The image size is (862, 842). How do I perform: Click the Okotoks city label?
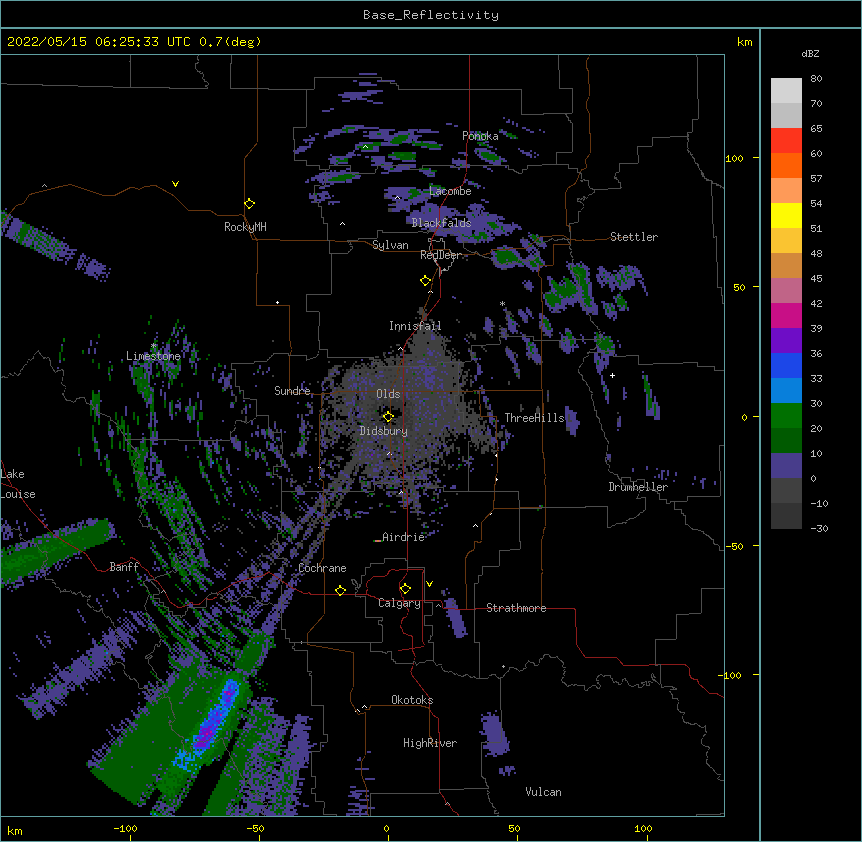(x=412, y=700)
